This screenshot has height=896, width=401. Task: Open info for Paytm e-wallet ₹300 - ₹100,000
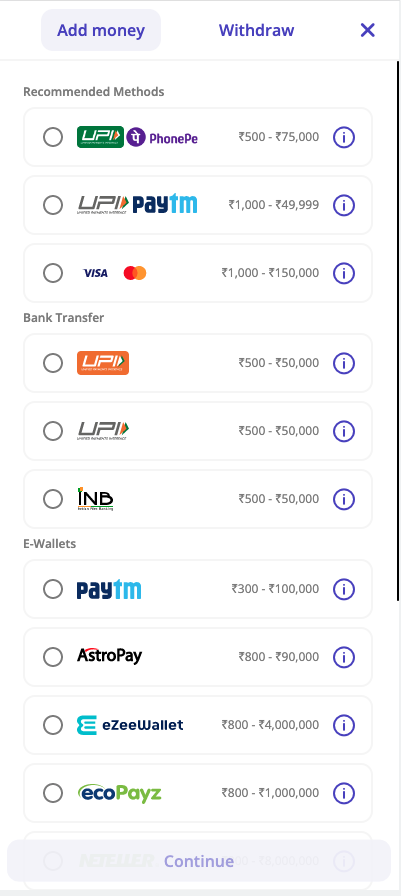tap(344, 589)
